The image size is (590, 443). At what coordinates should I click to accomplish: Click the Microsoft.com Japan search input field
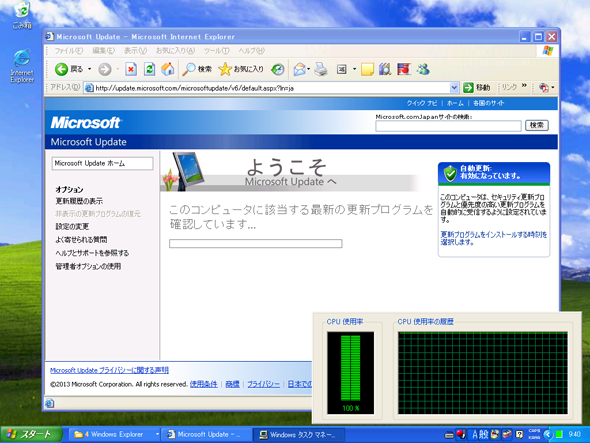pos(448,126)
